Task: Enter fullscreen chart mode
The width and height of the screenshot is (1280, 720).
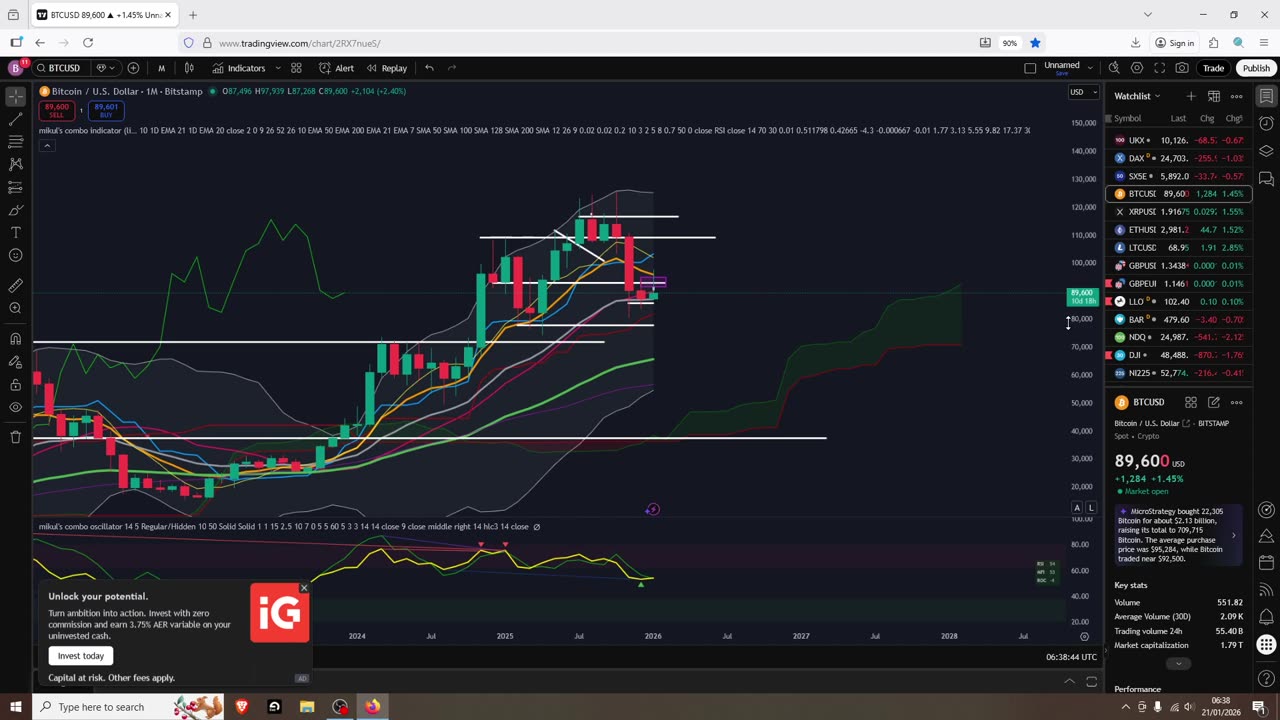Action: click(1160, 68)
